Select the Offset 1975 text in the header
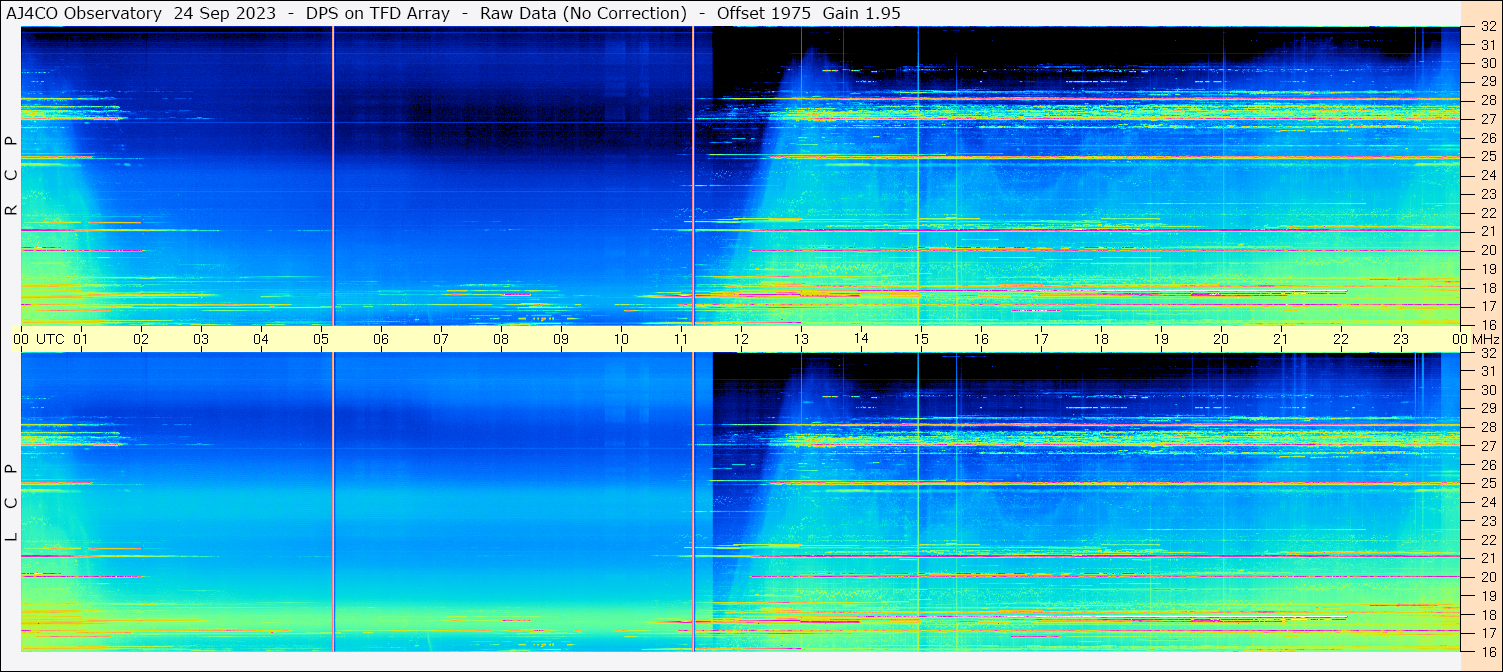 click(763, 13)
